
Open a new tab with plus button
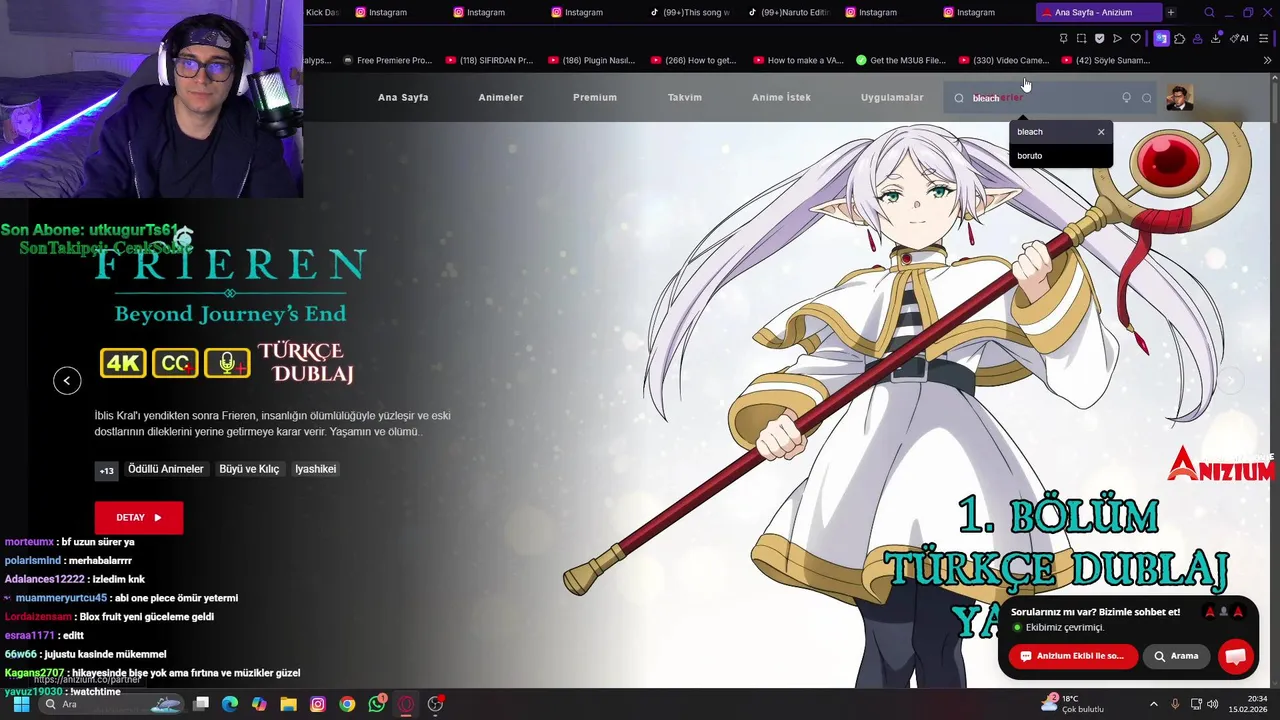point(1171,12)
